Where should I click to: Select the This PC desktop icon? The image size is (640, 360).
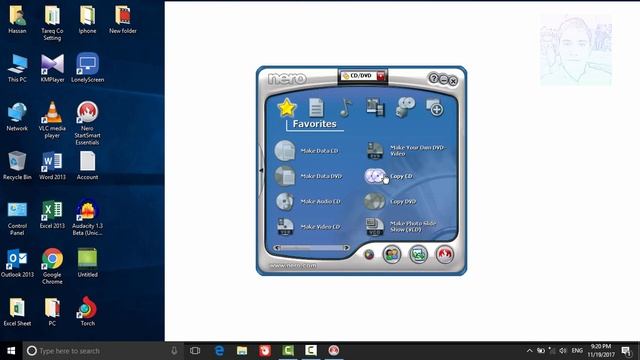coord(17,68)
